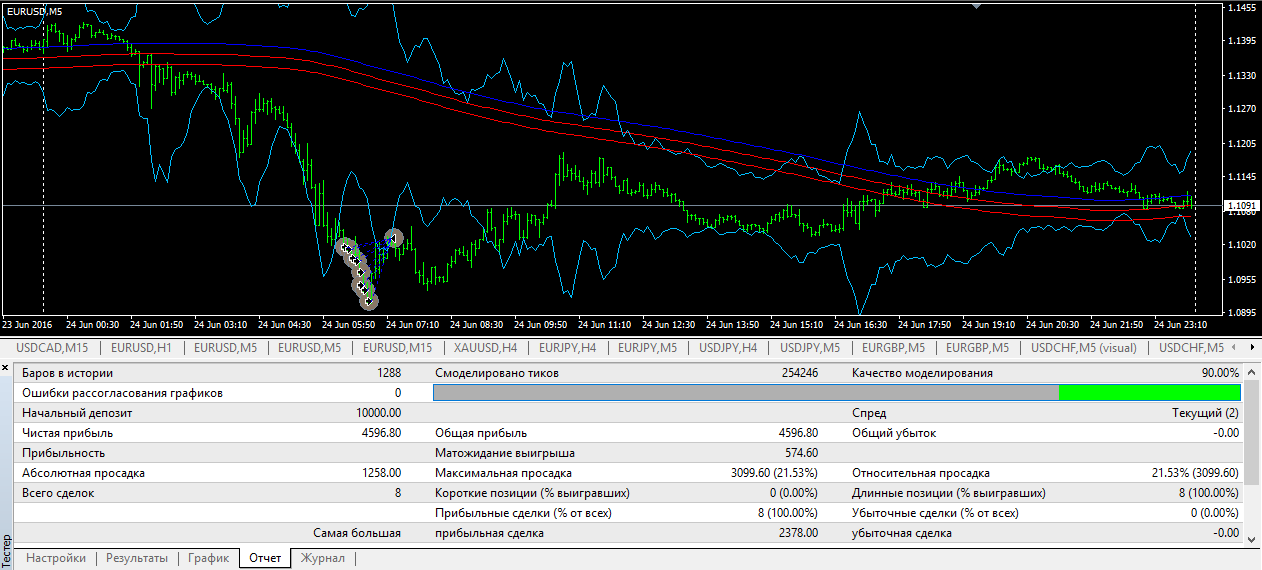Screen dimensions: 1262x570
Task: Click the Самая большая label
Action: 357,533
